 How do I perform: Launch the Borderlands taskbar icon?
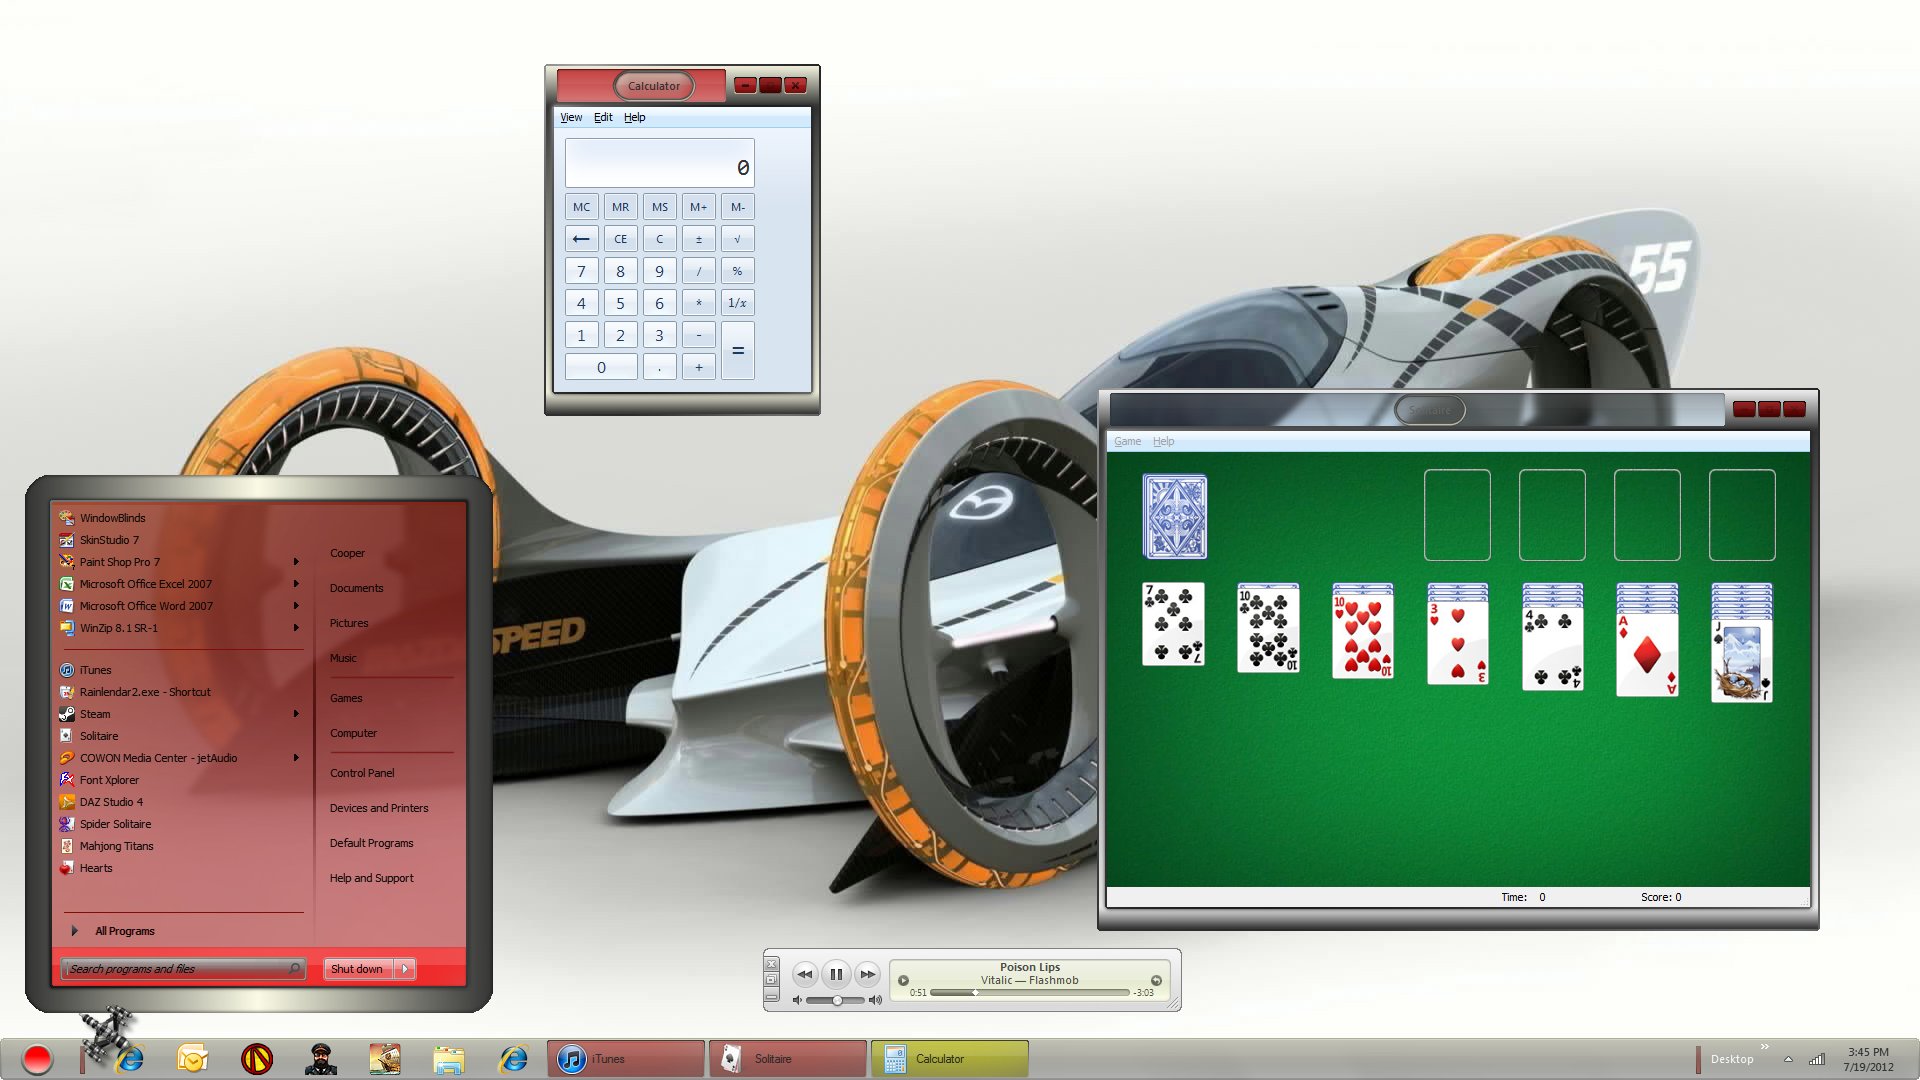click(257, 1058)
